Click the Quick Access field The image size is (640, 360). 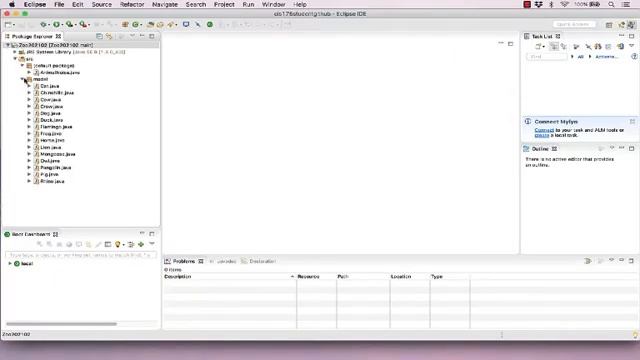click(573, 24)
